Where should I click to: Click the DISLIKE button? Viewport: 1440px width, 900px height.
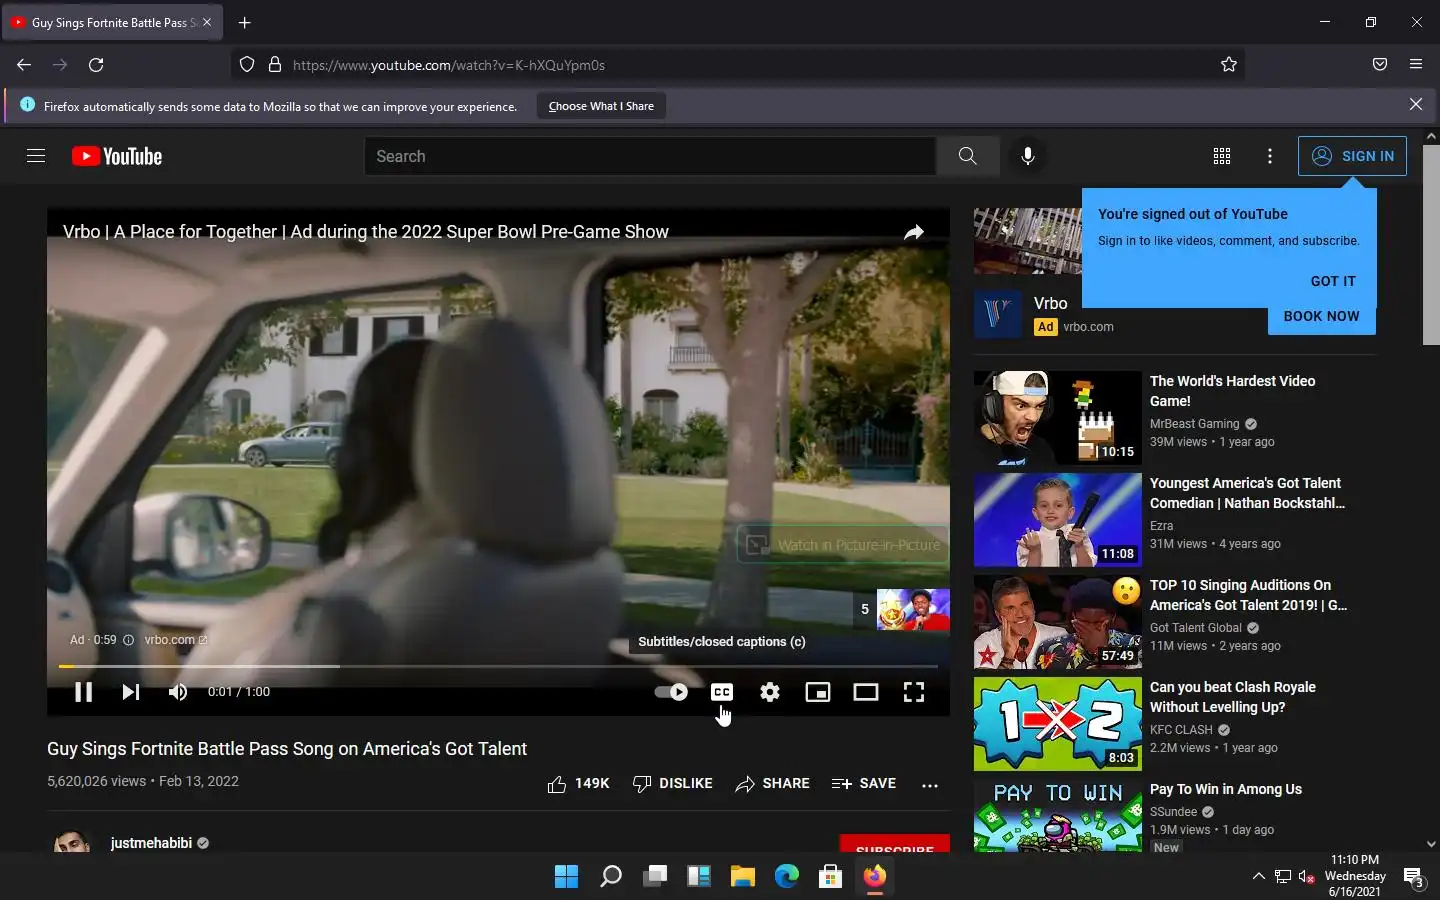click(673, 784)
